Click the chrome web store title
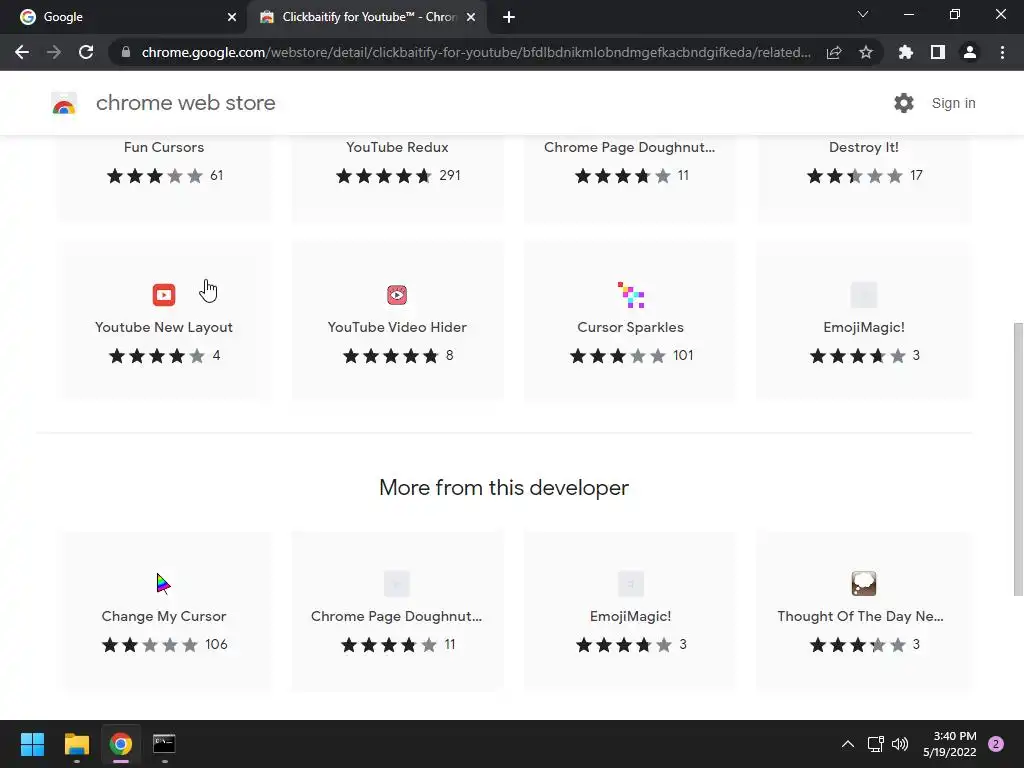1024x768 pixels. 185,103
